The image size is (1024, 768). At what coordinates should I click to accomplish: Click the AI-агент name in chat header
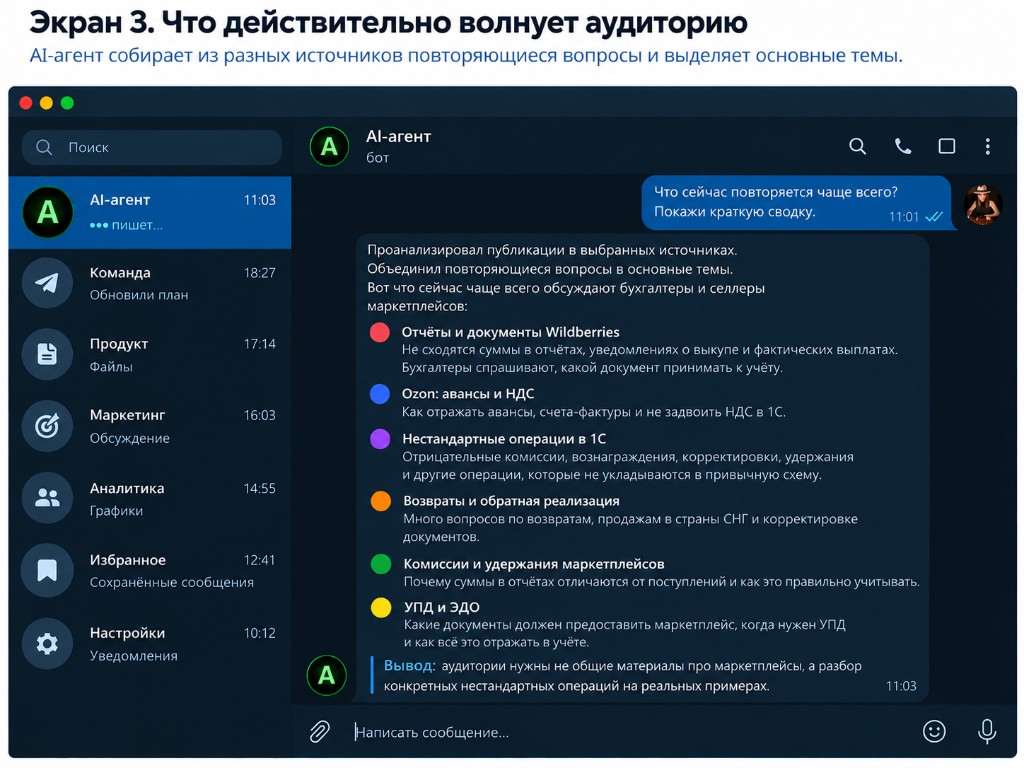[398, 136]
